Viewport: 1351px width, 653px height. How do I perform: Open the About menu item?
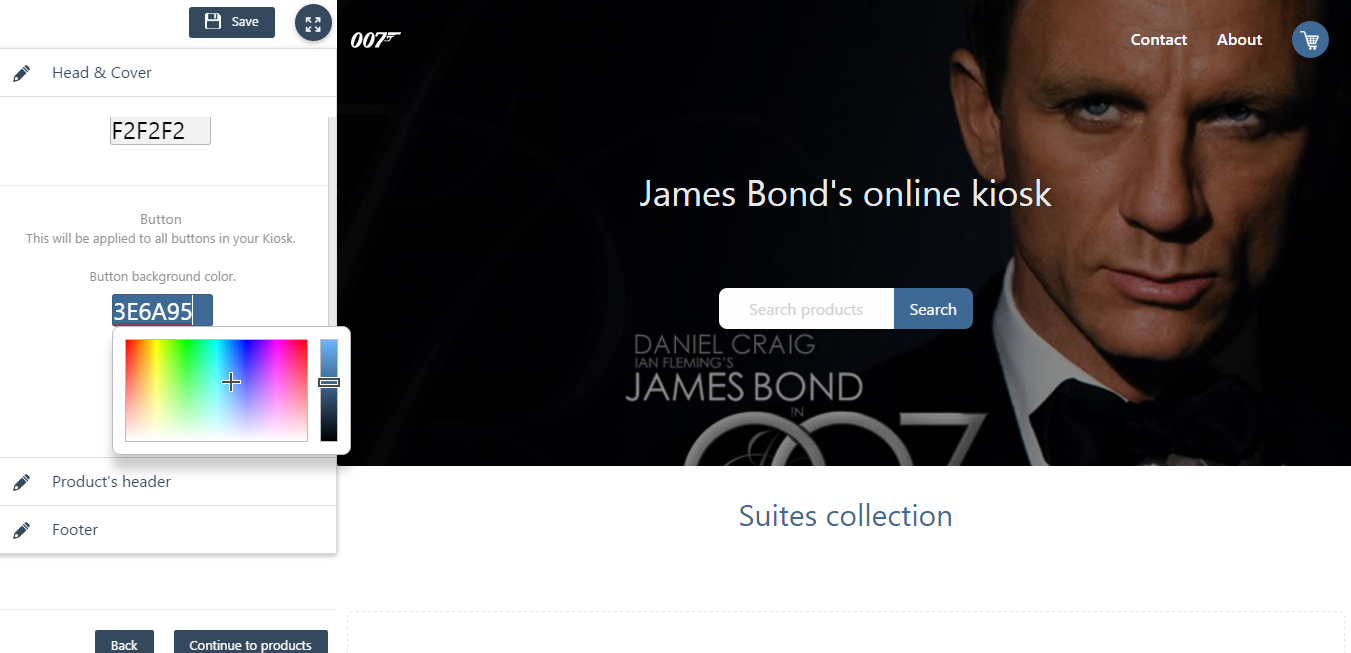1239,40
